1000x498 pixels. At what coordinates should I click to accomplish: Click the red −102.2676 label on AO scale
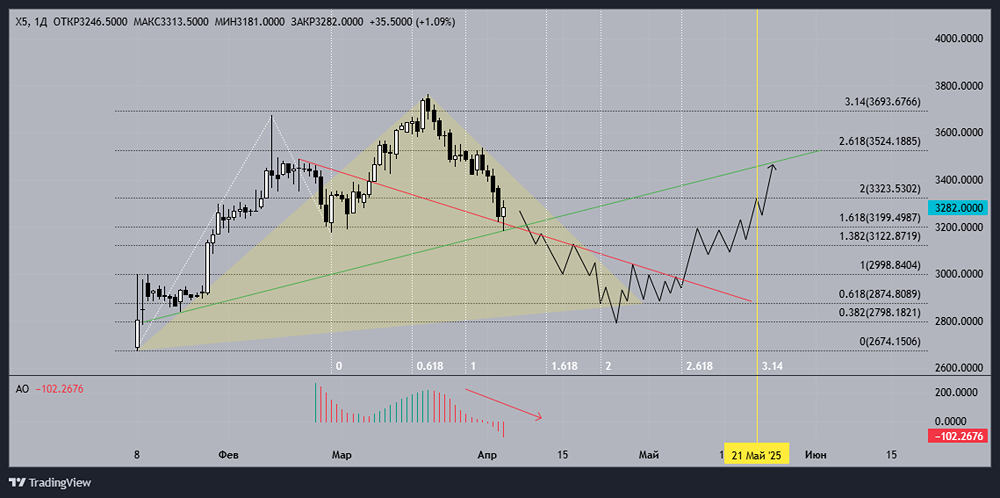(957, 437)
